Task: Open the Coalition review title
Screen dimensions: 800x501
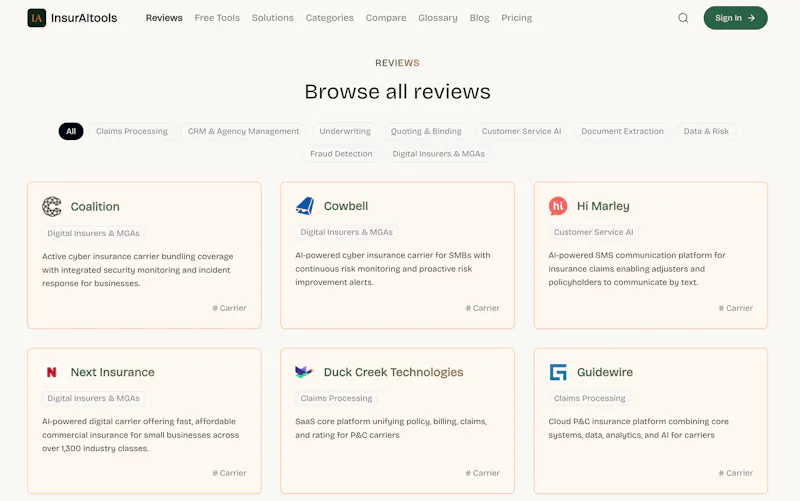Action: click(x=95, y=207)
